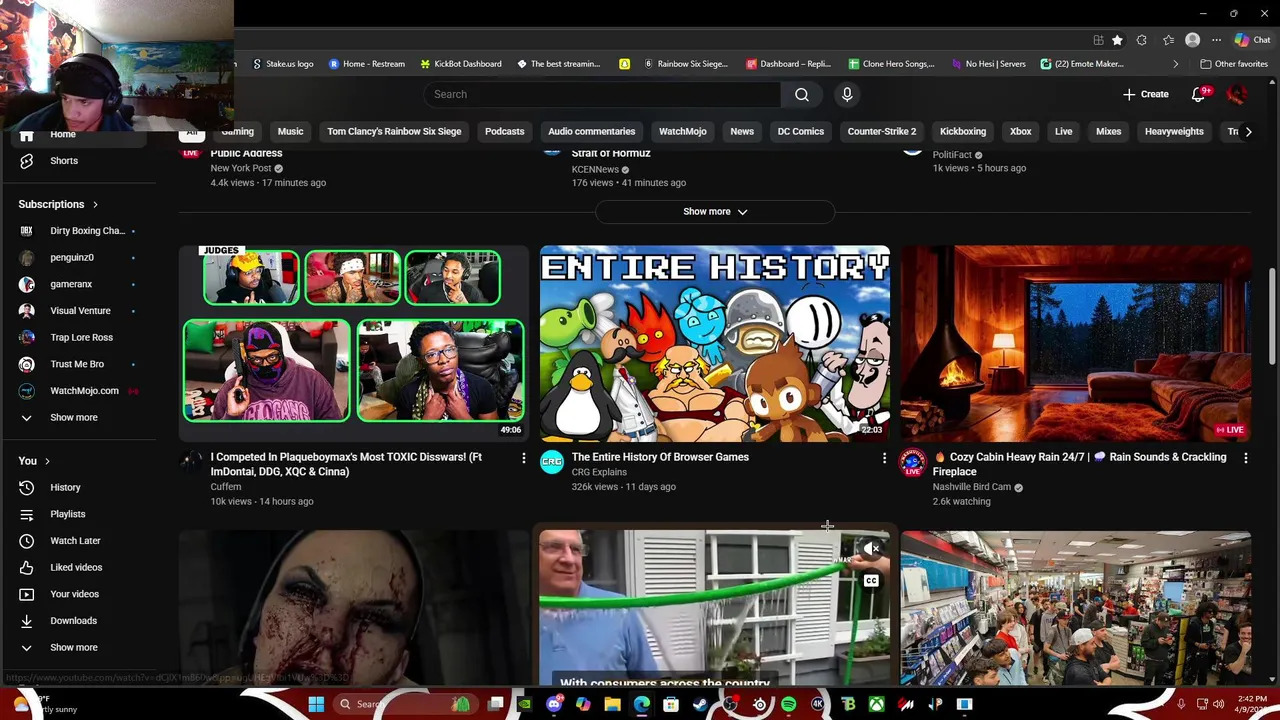Viewport: 1280px width, 720px height.
Task: Open Watch Later in sidebar
Action: [x=75, y=541]
